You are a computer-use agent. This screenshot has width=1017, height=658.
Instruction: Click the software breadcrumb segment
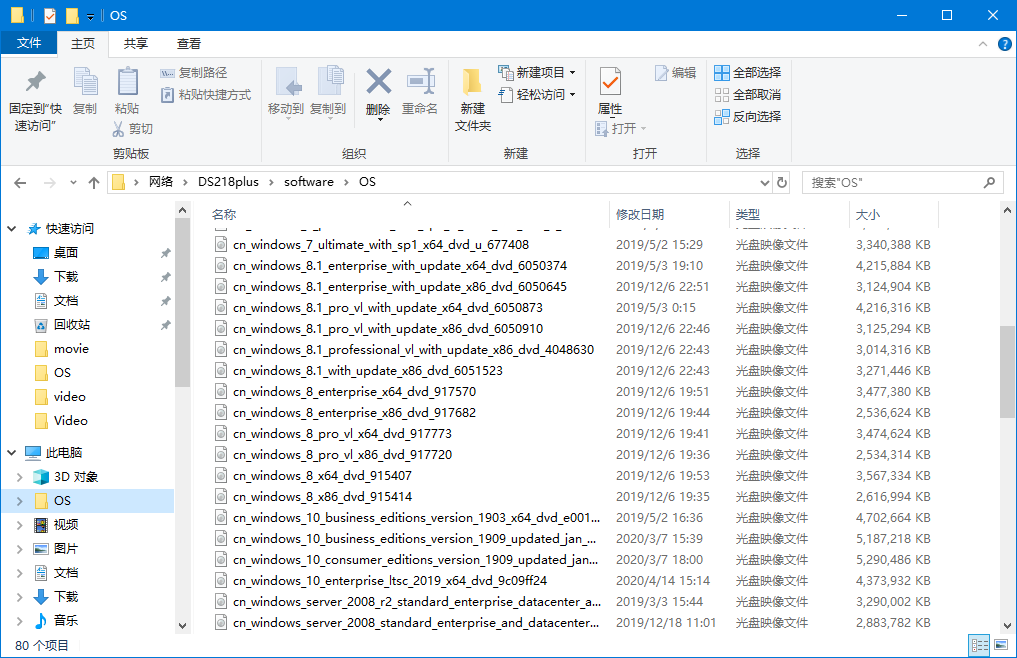(309, 182)
